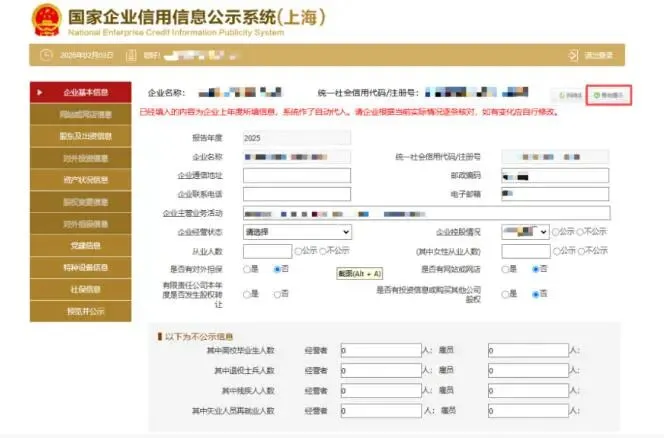Screen dimensions: 664x438
Task: Open the 网站或网店信息 section
Action: (x=80, y=114)
